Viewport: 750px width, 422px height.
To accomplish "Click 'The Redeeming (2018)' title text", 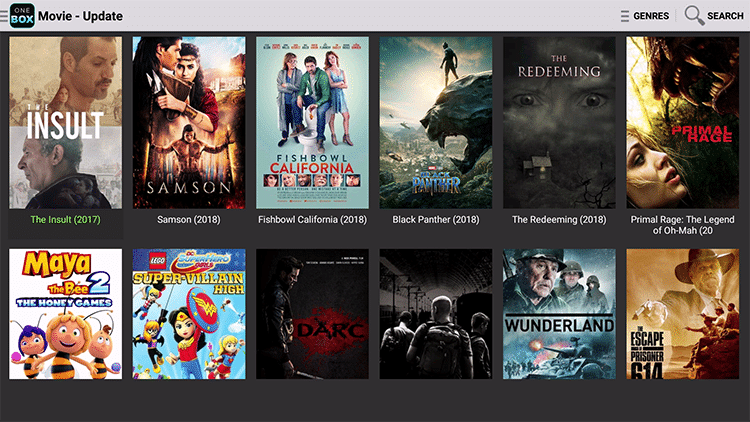I will (x=559, y=220).
